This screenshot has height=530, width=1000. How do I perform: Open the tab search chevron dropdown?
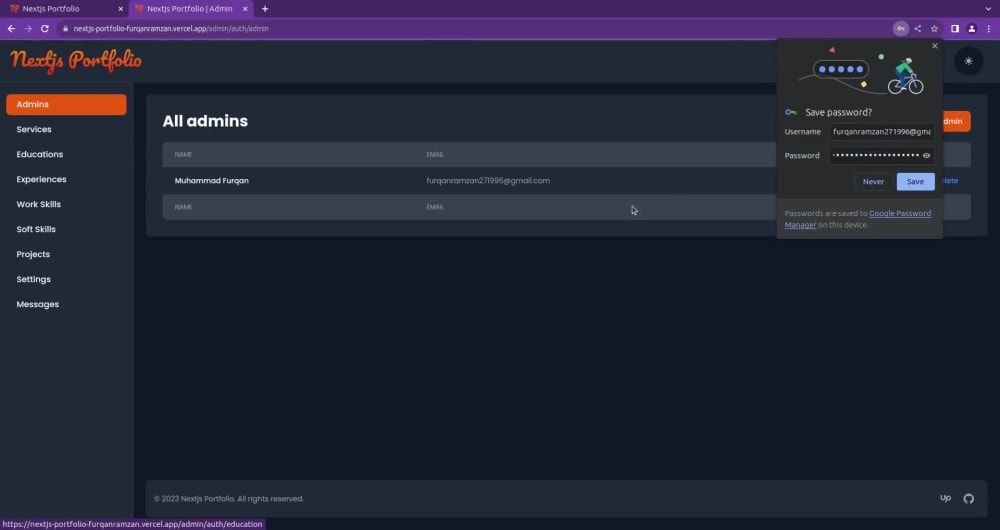[989, 9]
